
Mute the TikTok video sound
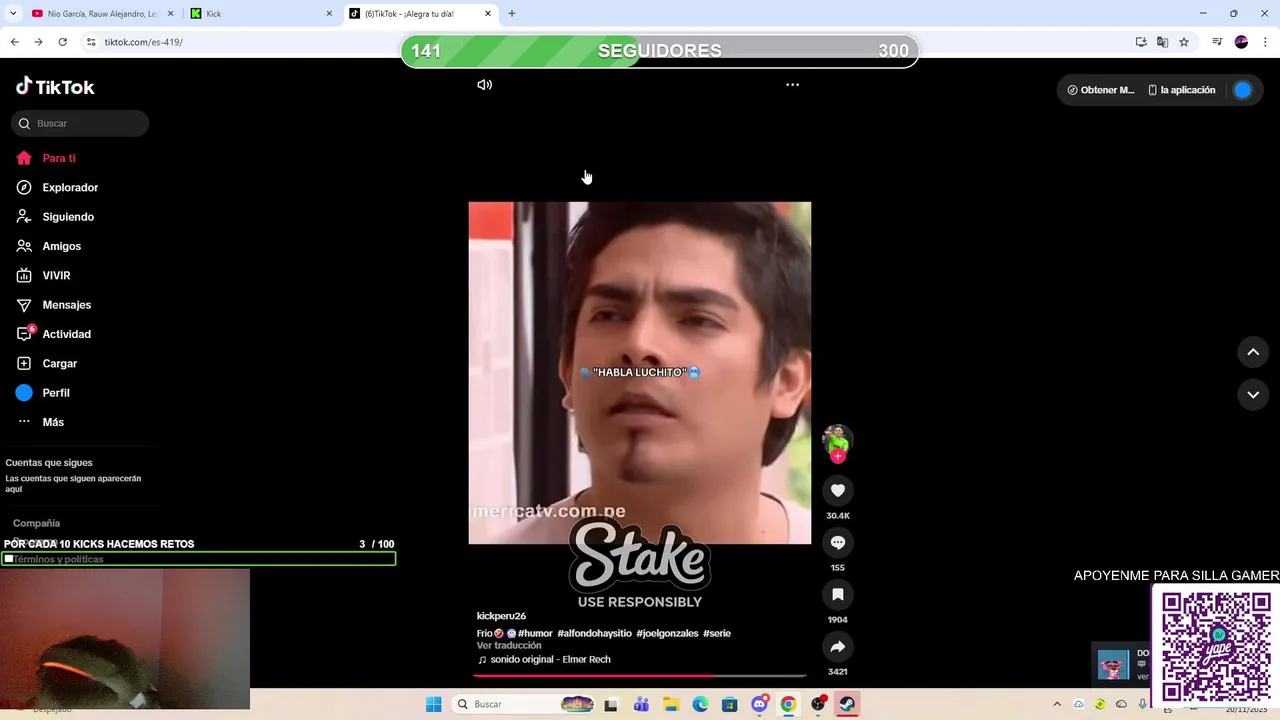point(484,85)
